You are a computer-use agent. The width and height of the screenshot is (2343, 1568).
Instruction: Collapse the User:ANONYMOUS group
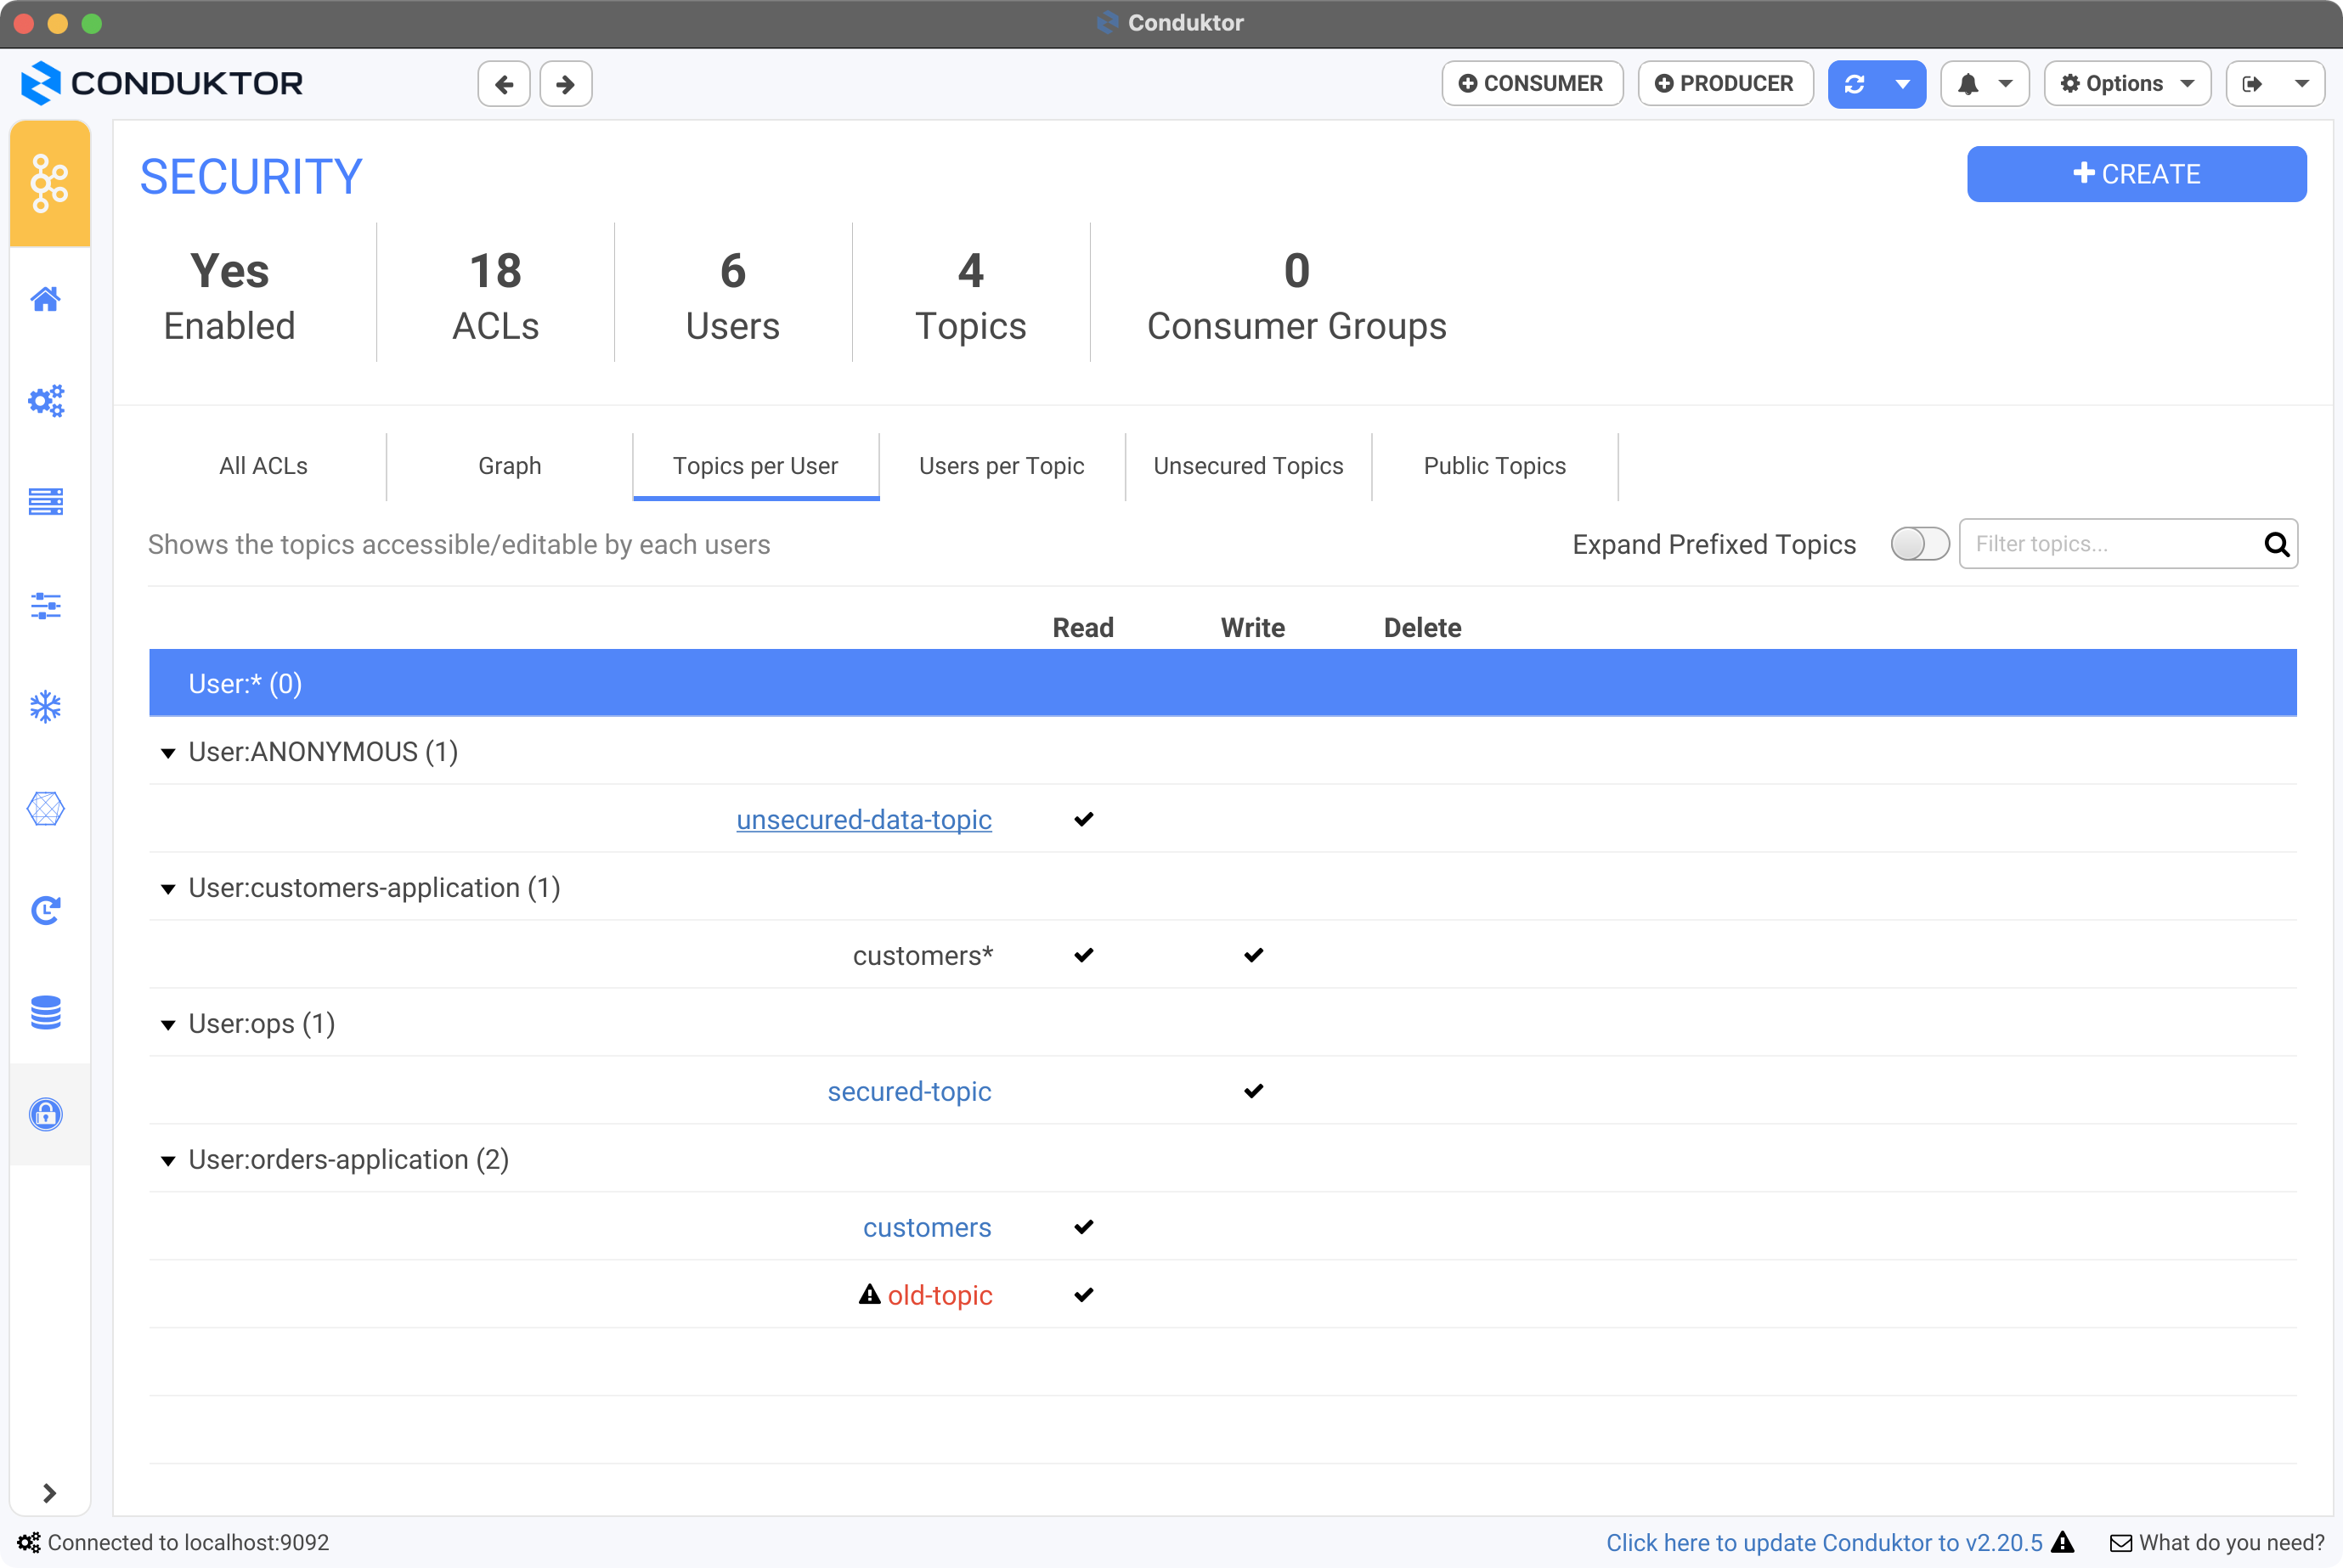pyautogui.click(x=168, y=753)
